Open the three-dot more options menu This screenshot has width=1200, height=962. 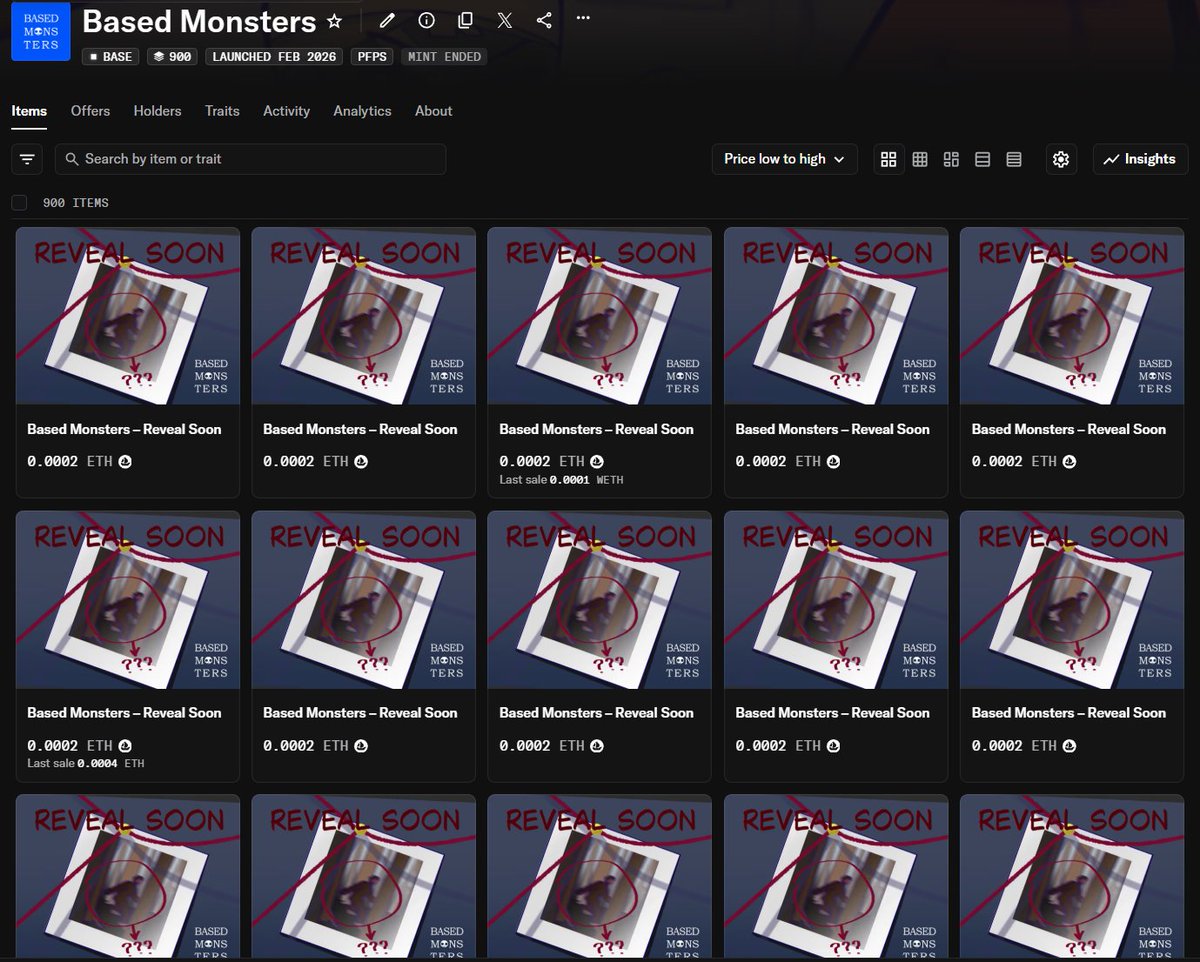pos(583,18)
